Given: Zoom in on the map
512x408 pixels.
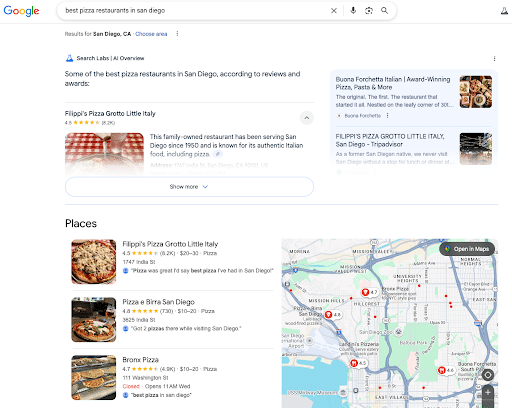Looking at the screenshot, I should pyautogui.click(x=488, y=392).
